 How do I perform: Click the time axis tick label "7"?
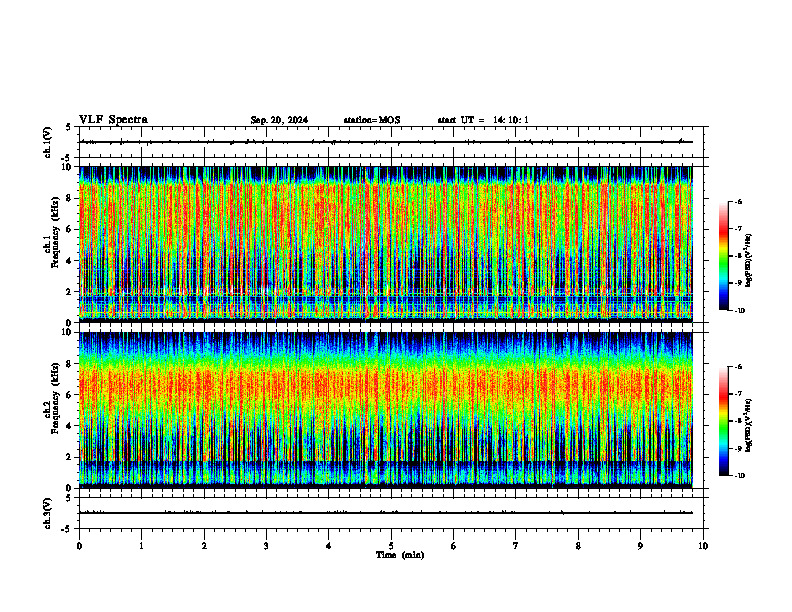(516, 546)
